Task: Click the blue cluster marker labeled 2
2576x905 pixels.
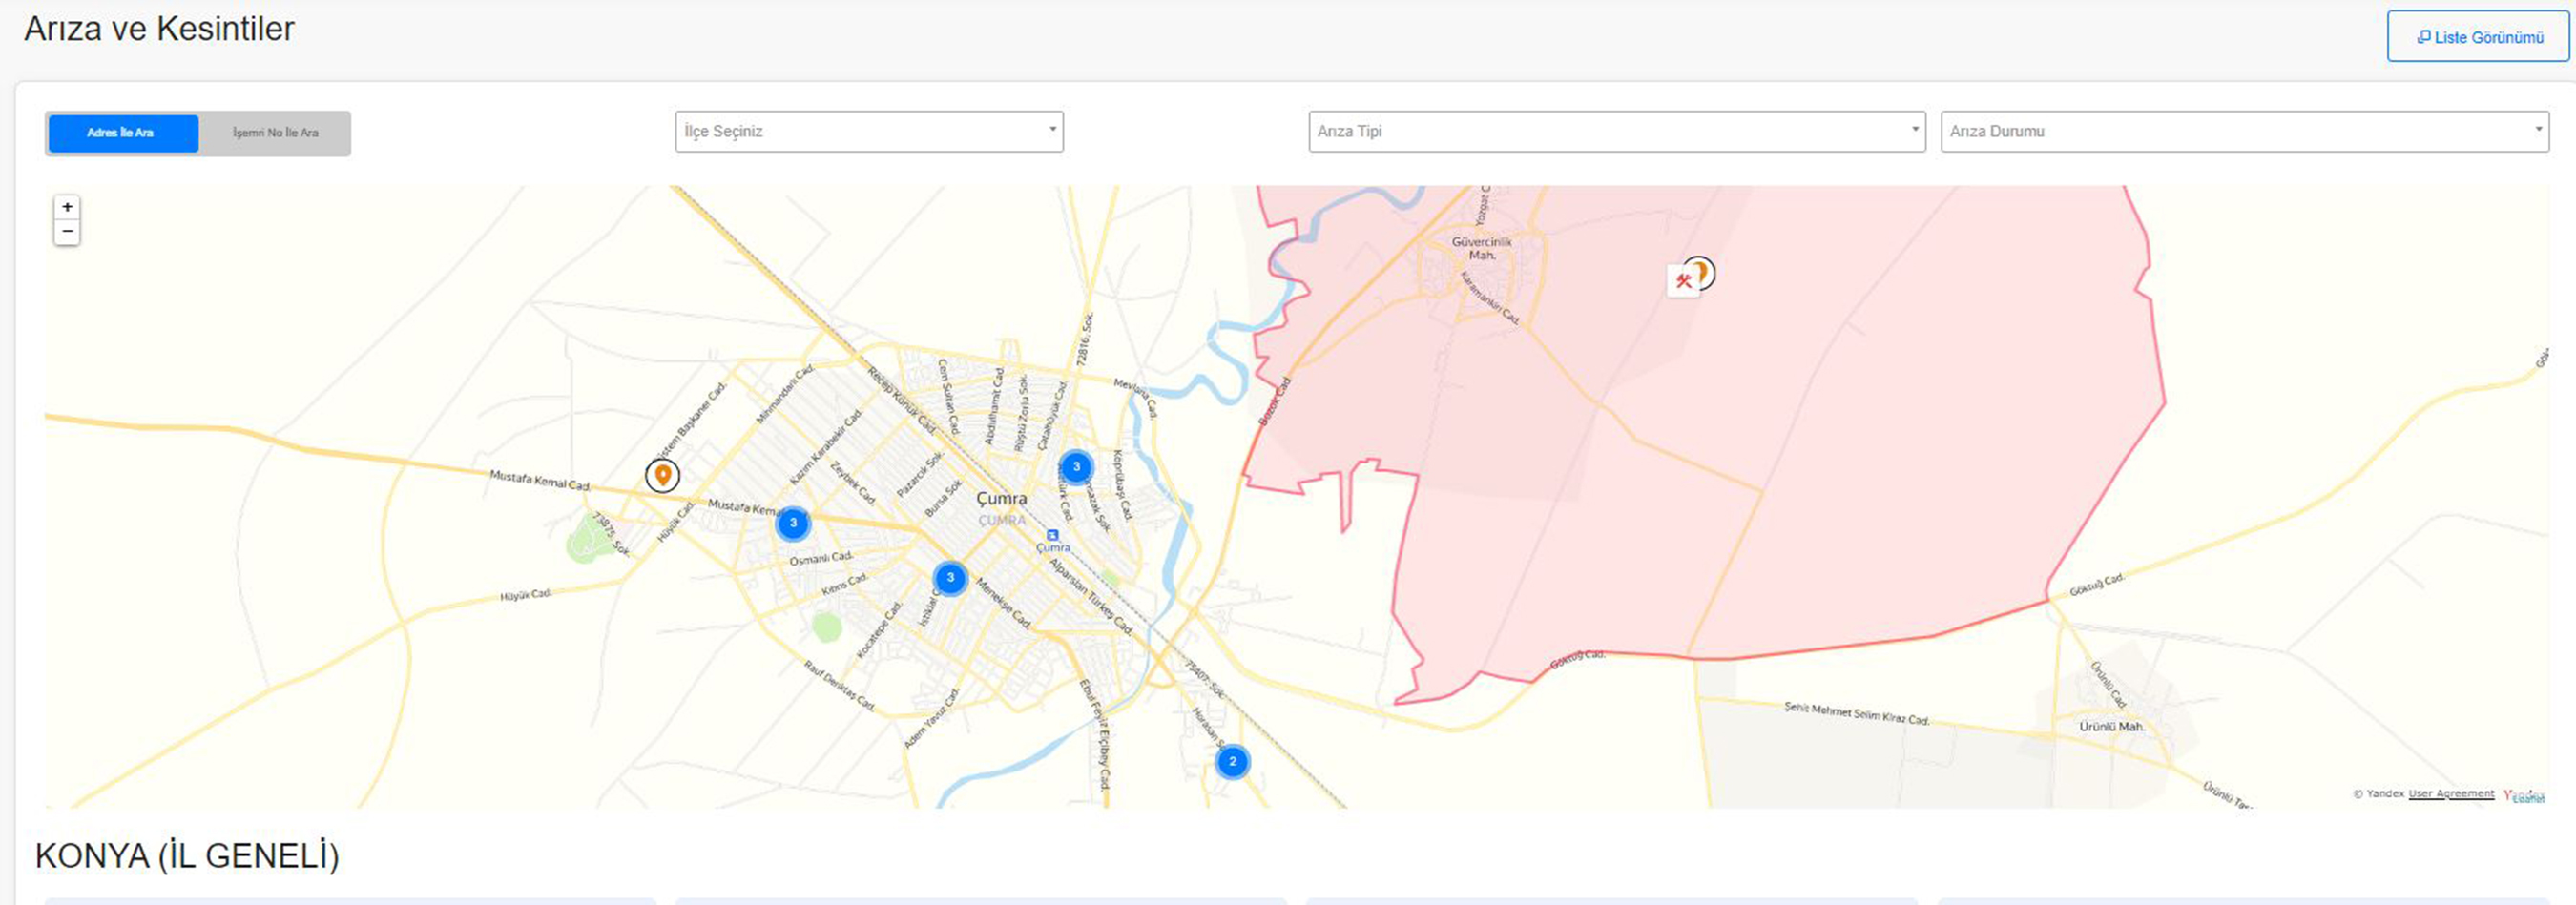Action: 1232,762
